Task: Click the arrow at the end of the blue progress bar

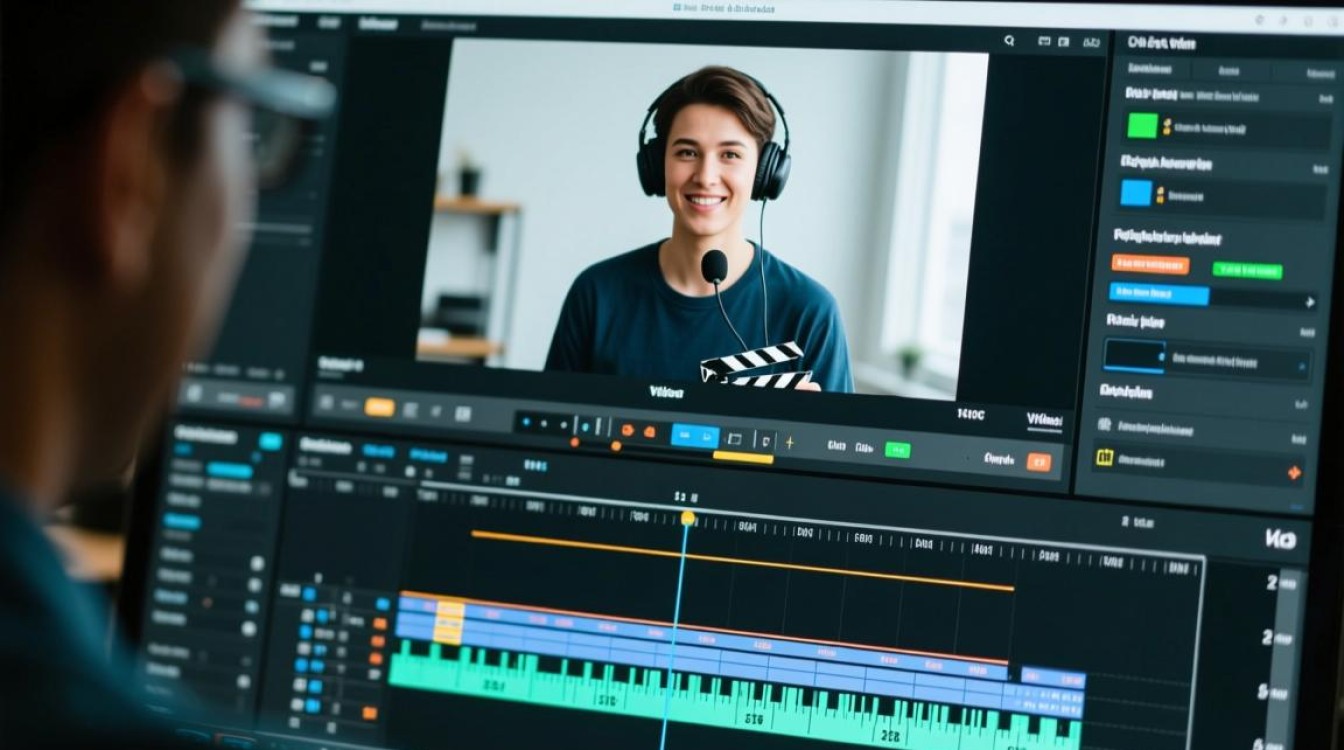Action: pyautogui.click(x=1309, y=301)
